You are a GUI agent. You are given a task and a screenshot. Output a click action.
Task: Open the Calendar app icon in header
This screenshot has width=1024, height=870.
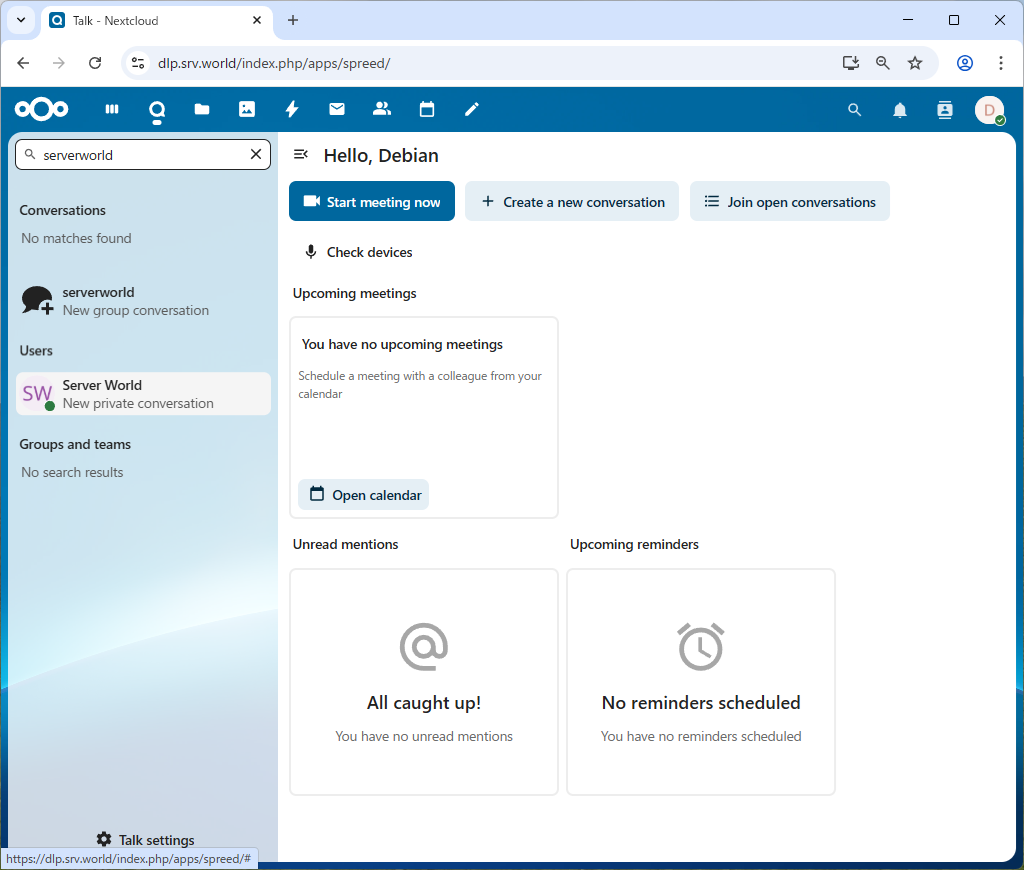coord(427,109)
